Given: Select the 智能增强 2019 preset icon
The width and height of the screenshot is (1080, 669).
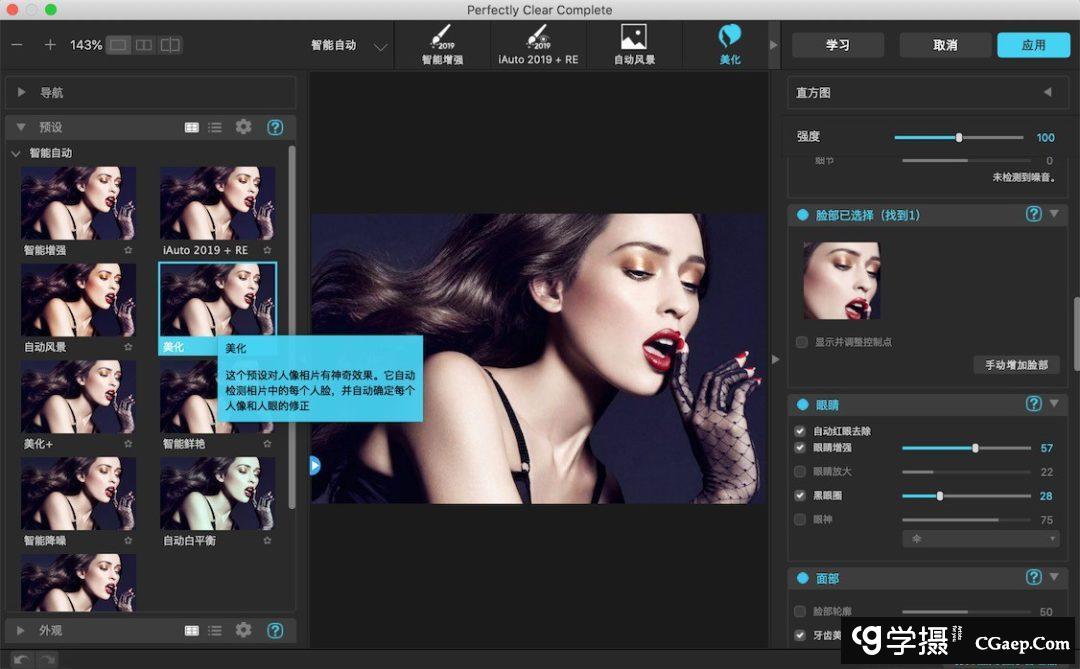Looking at the screenshot, I should coord(442,45).
